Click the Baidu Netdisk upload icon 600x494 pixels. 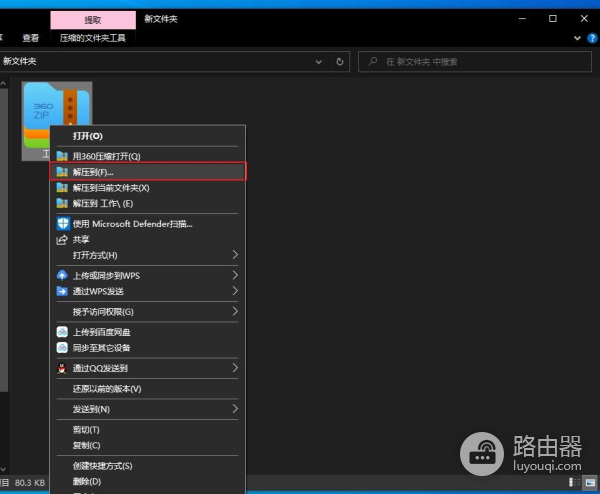[x=62, y=332]
